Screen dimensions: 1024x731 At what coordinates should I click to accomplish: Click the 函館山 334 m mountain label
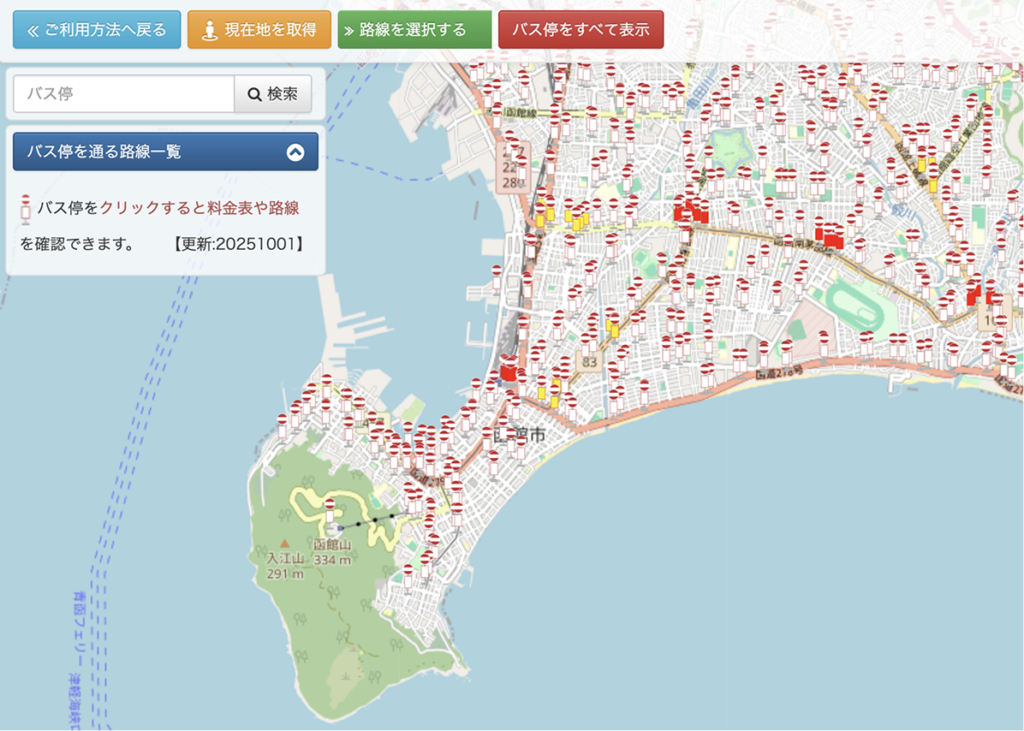coord(332,553)
